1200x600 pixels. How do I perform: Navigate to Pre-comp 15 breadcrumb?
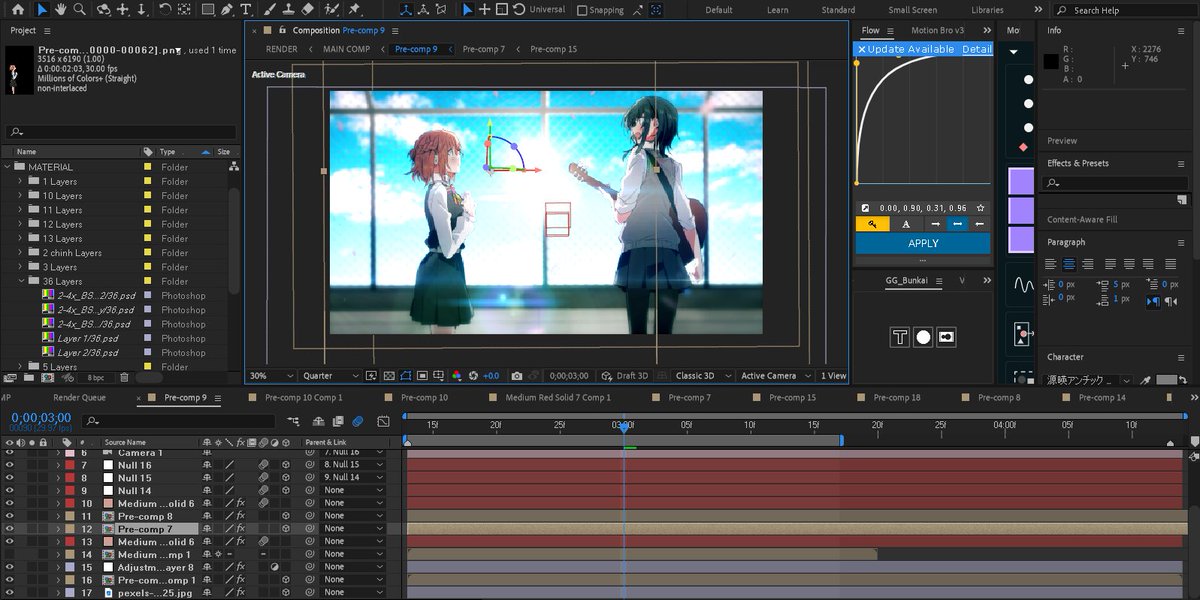[553, 49]
